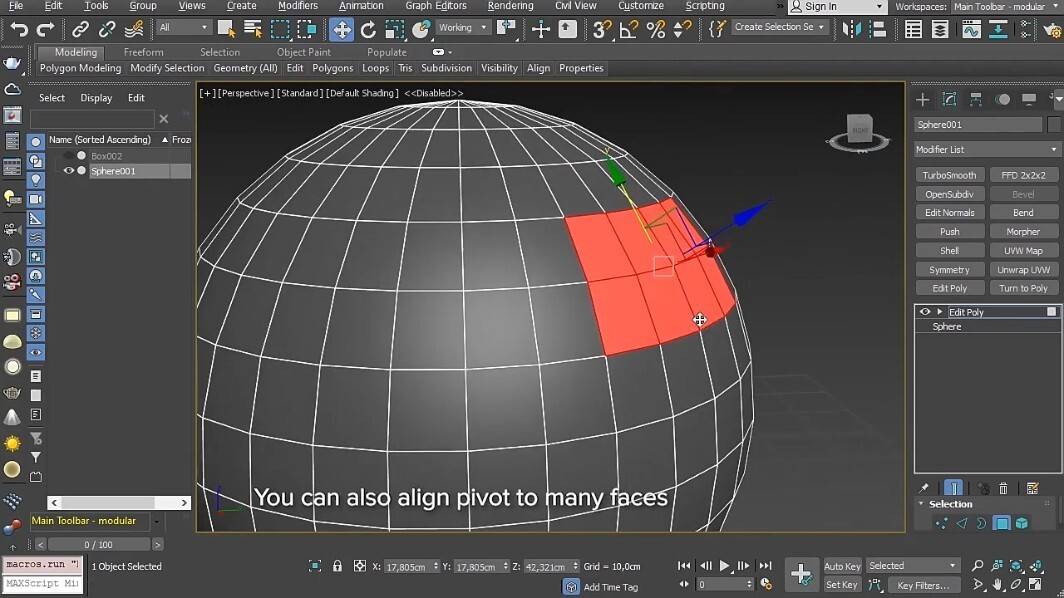This screenshot has height=598, width=1064.
Task: Click the Zoom Extents icon at bottom right
Action: 1016,566
